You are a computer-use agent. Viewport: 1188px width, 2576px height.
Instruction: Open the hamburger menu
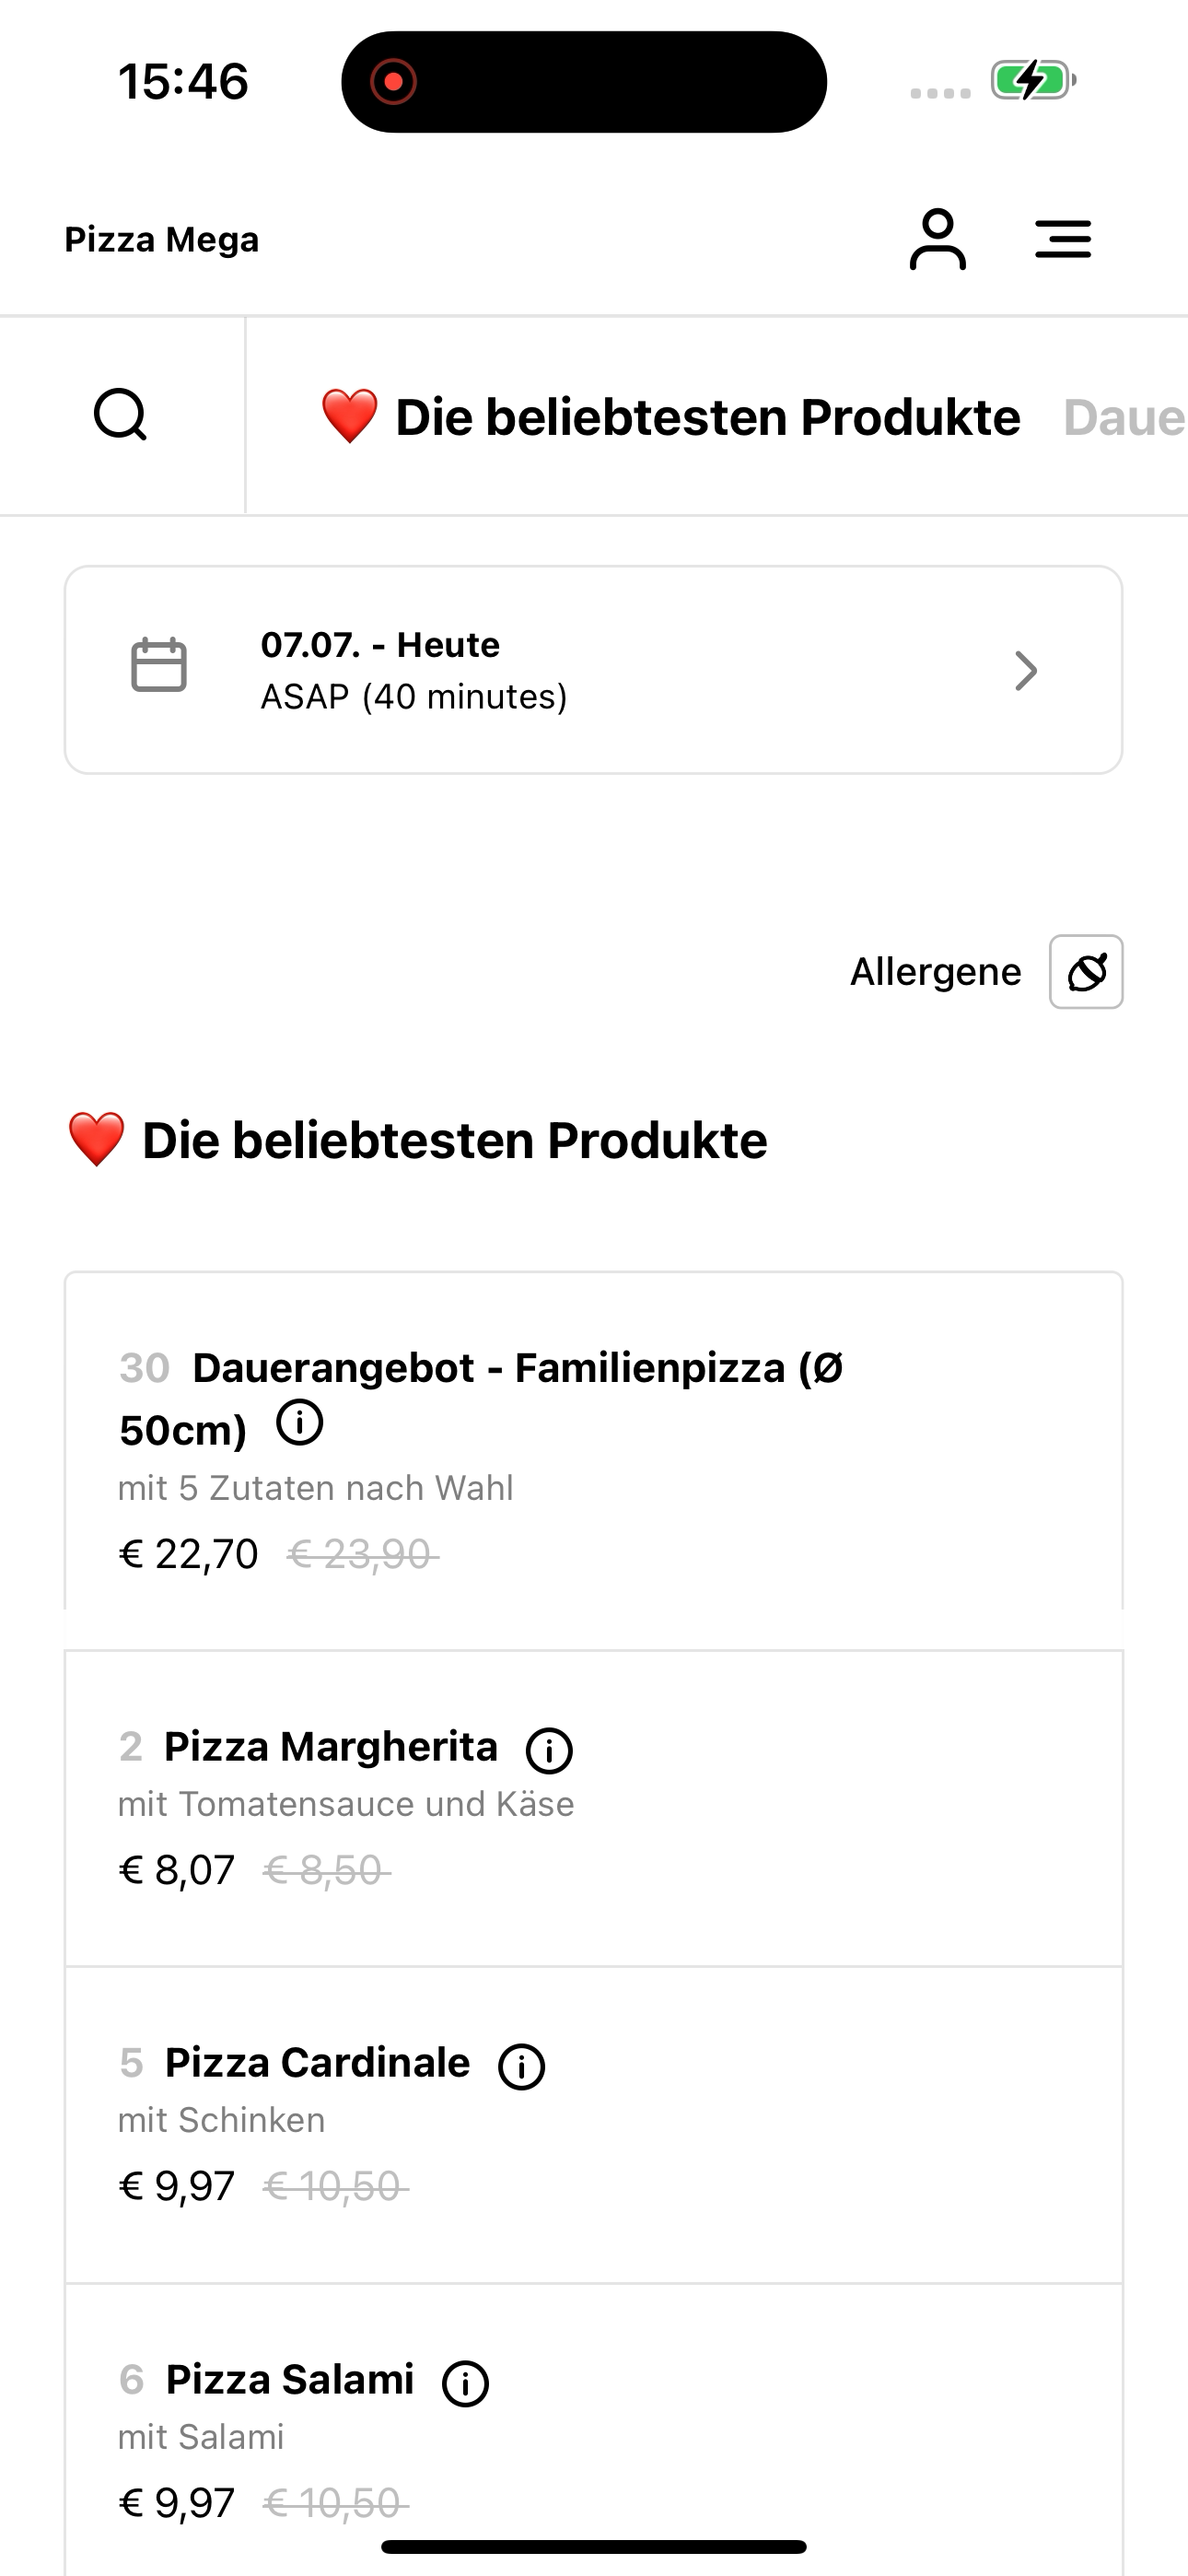[x=1063, y=239]
